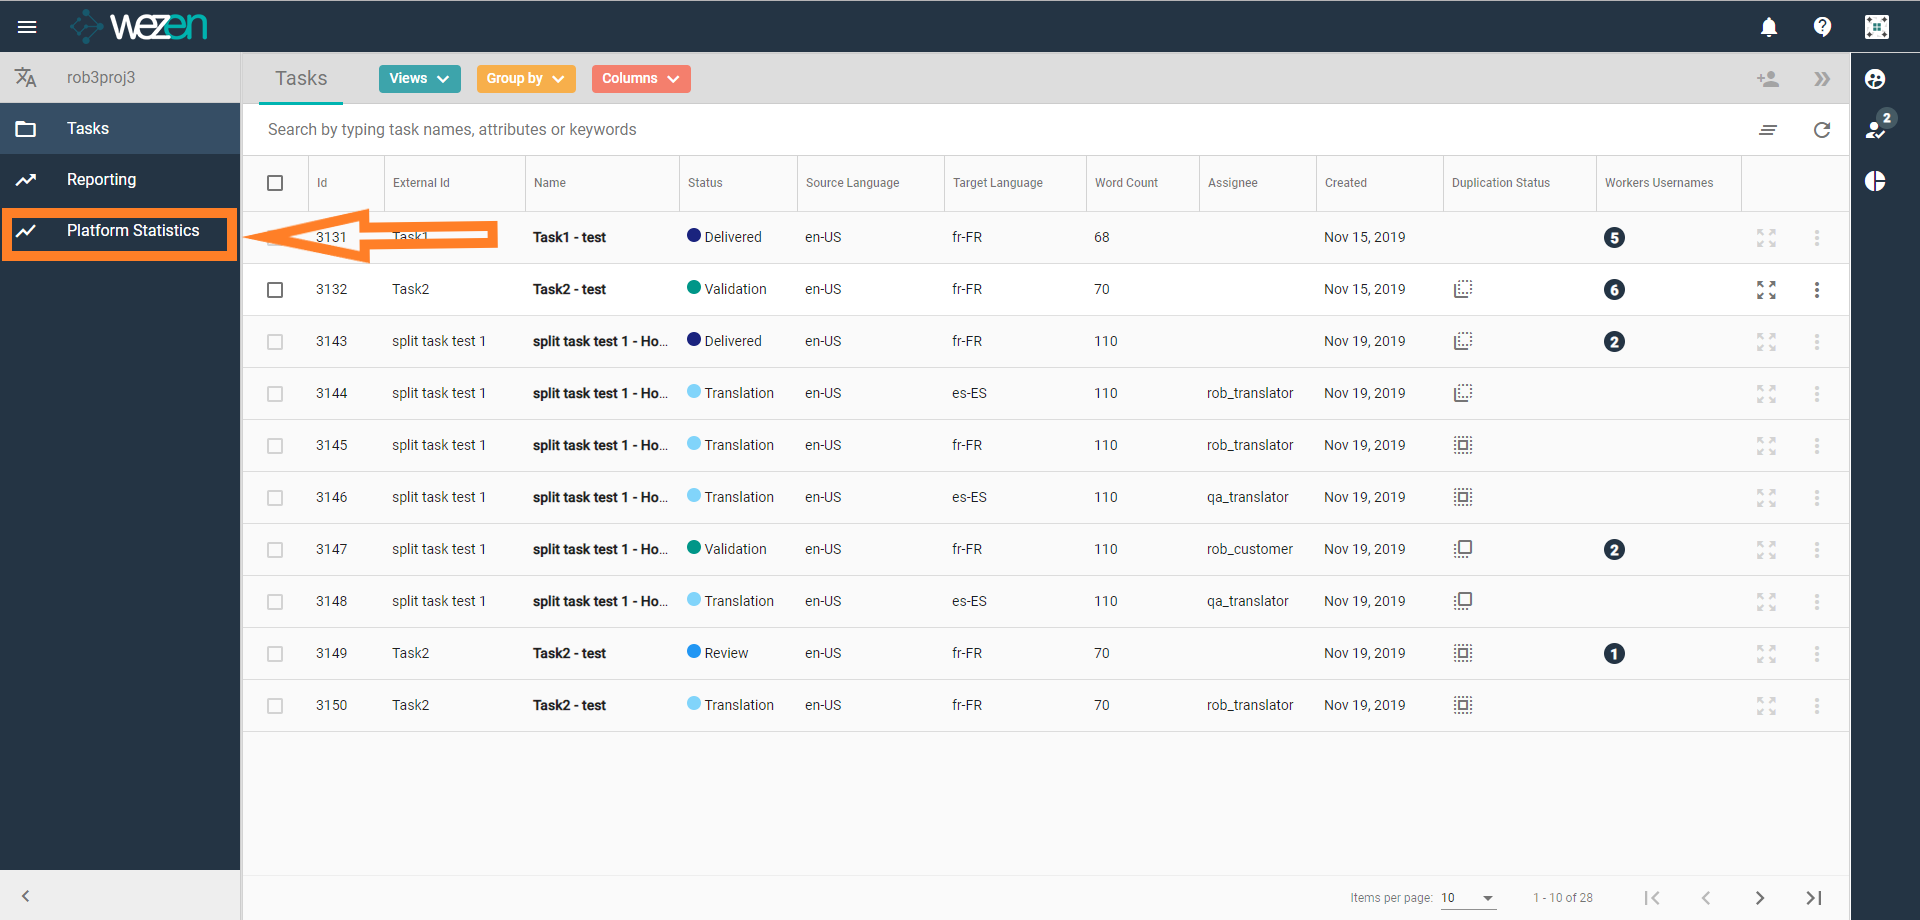Select the Tasks tab heading
The image size is (1920, 920).
click(301, 78)
